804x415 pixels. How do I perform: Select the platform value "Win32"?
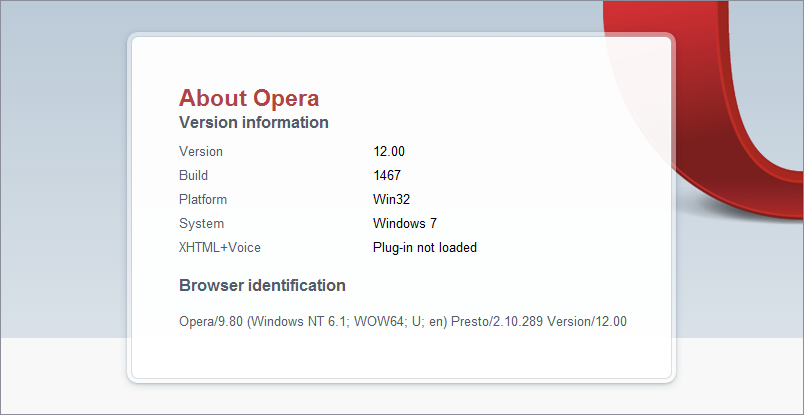[x=392, y=200]
